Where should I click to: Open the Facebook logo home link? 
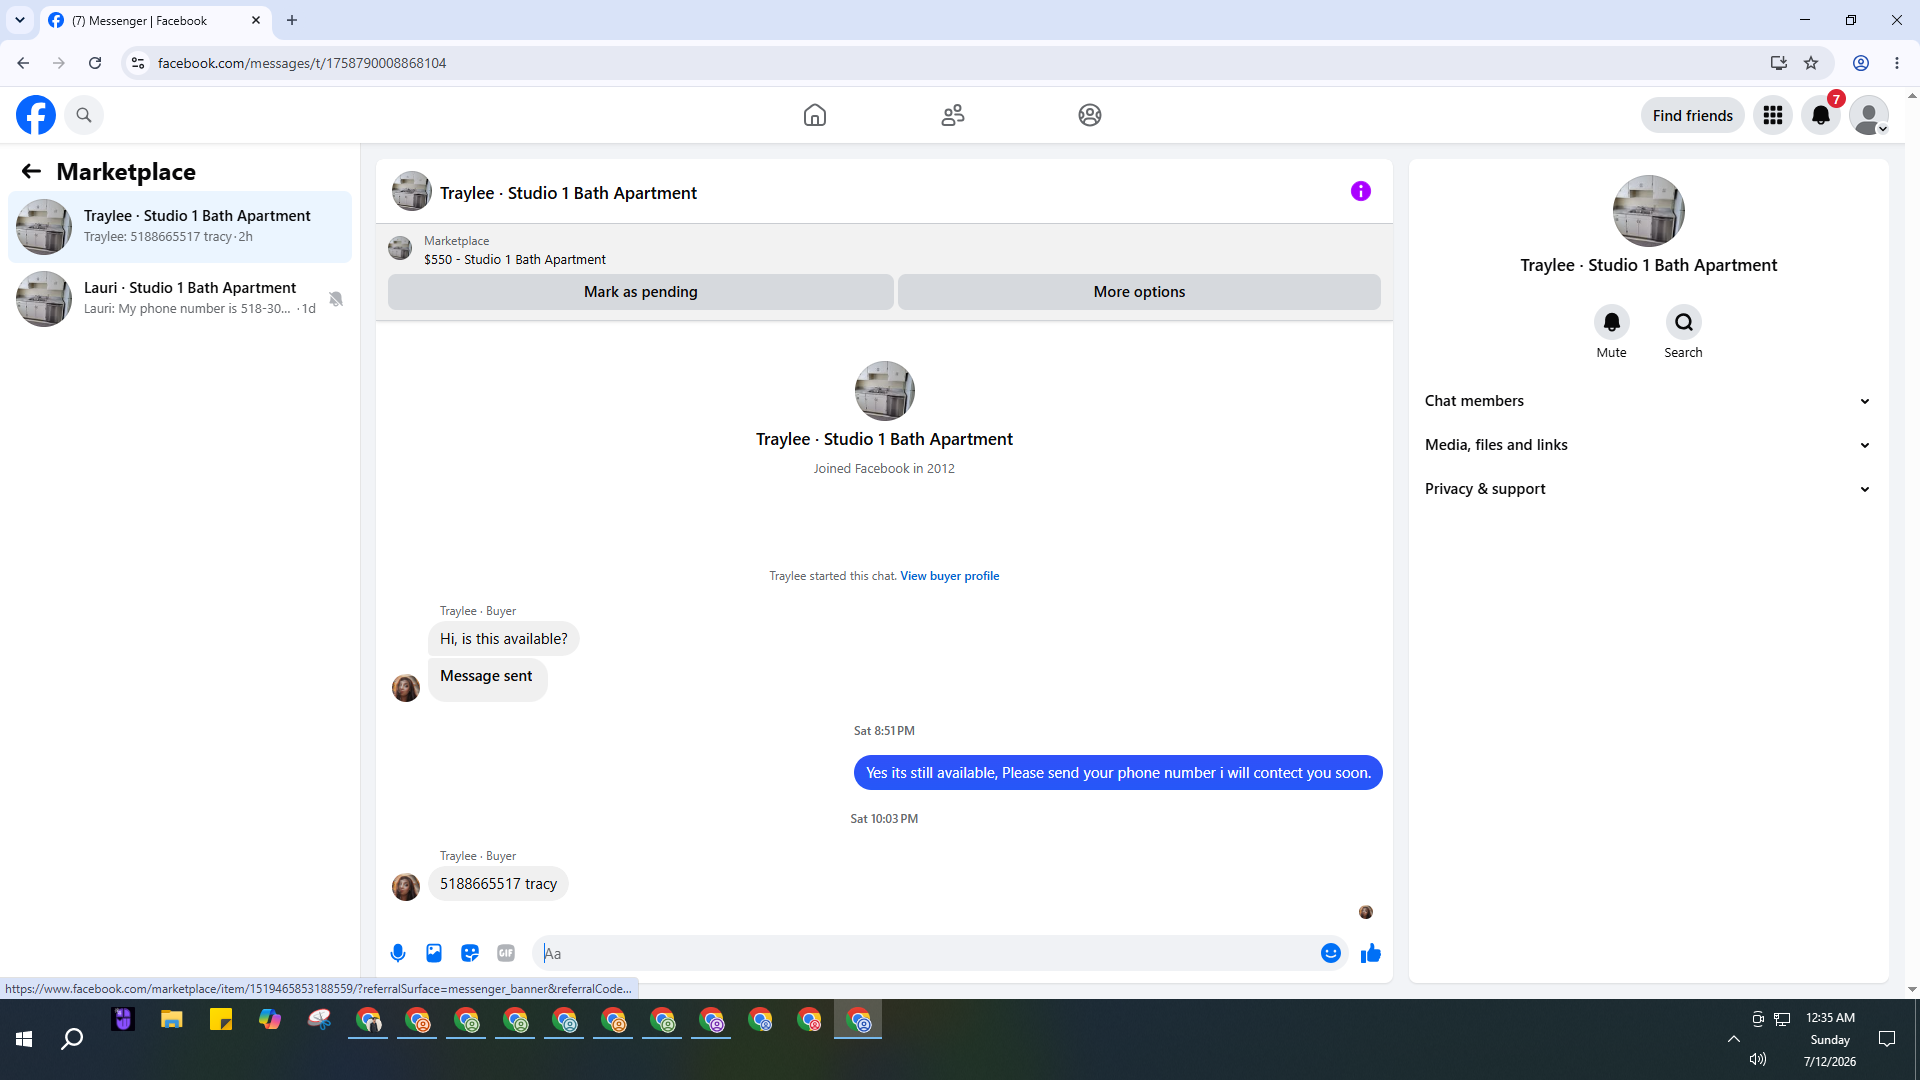[x=36, y=115]
